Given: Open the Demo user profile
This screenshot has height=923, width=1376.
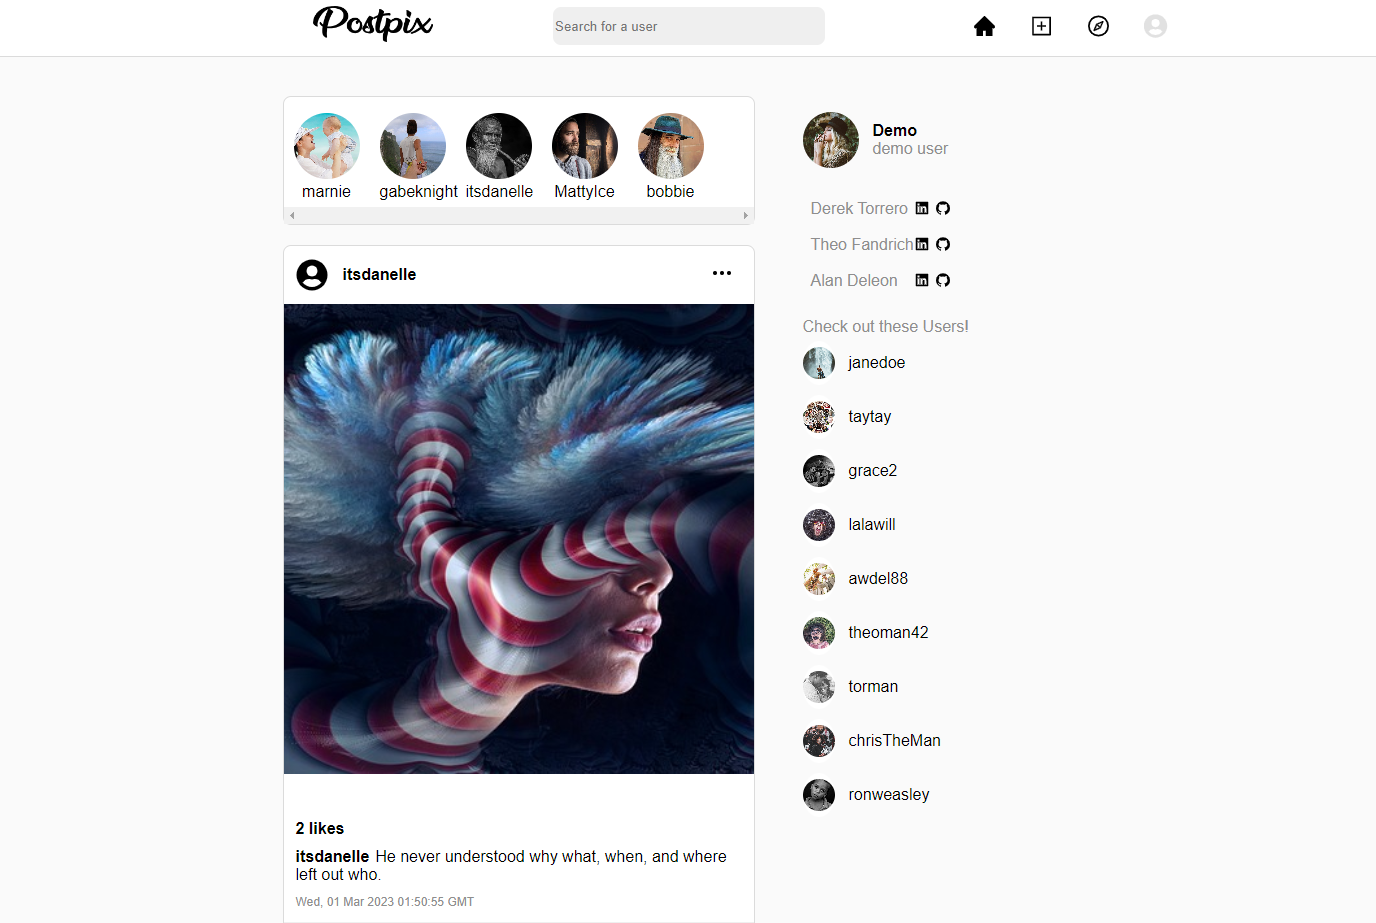Looking at the screenshot, I should 894,130.
